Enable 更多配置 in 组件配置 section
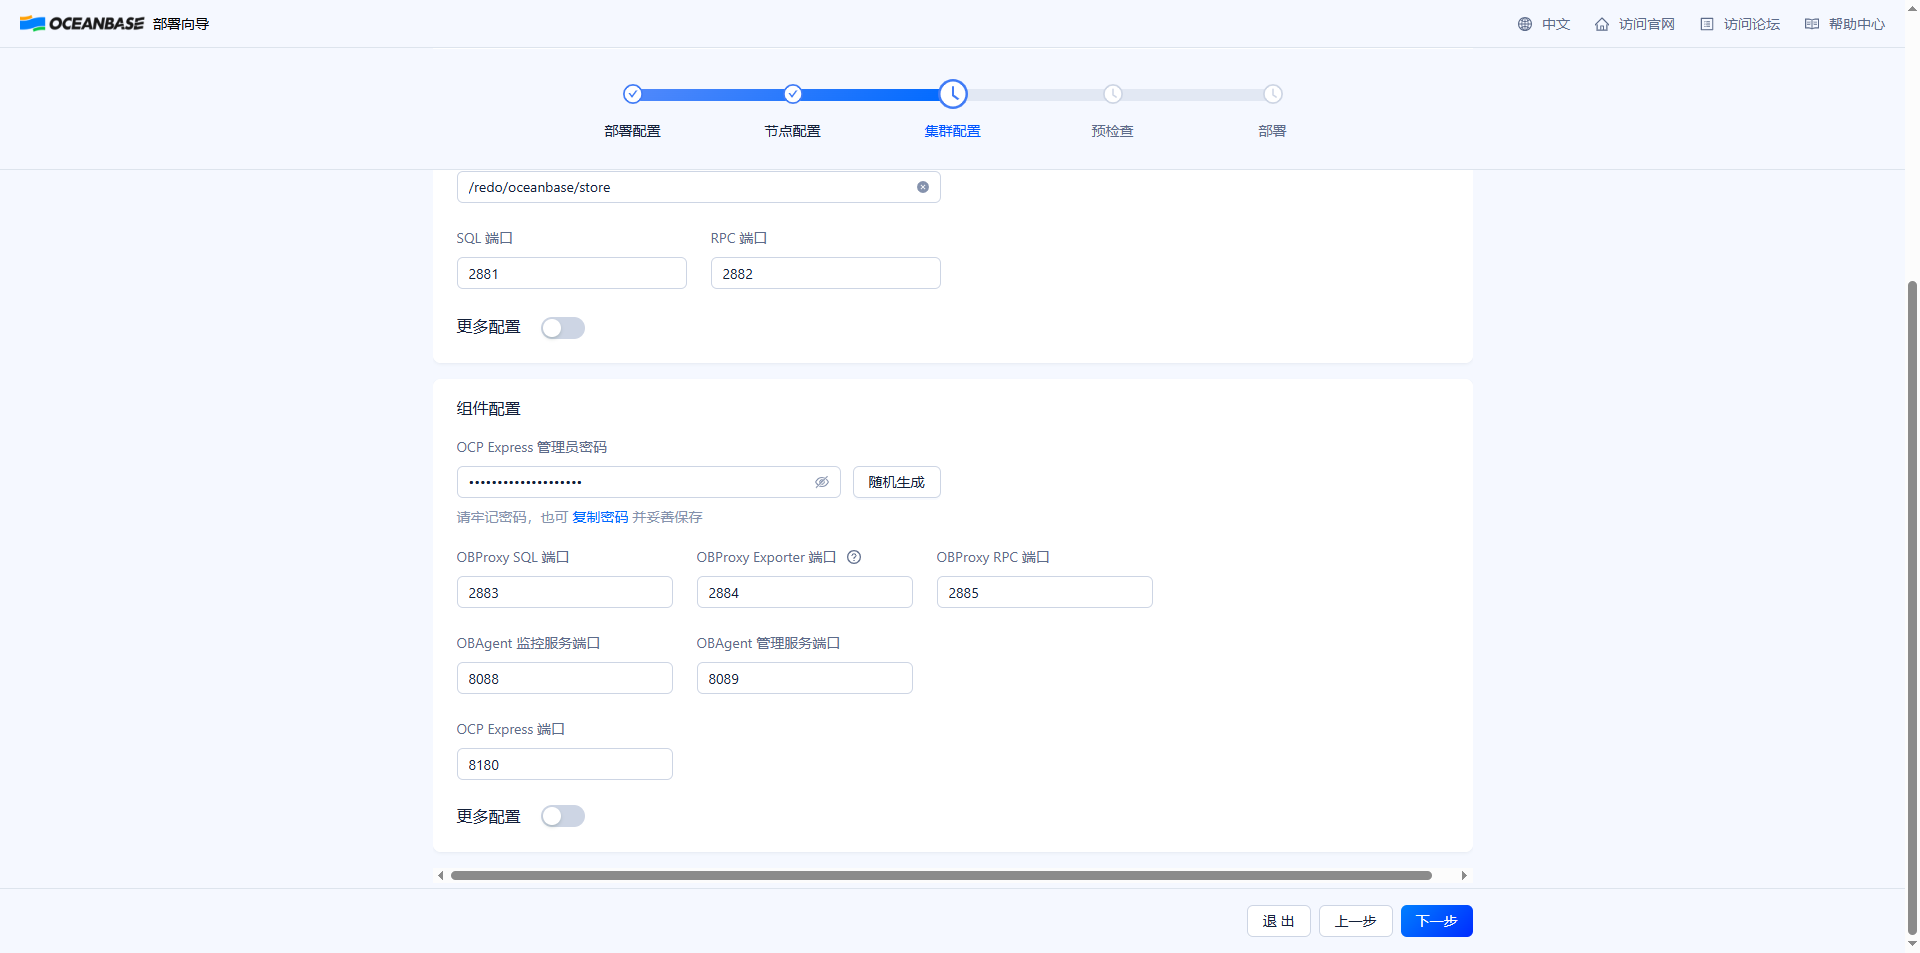Viewport: 1920px width, 953px height. [563, 816]
